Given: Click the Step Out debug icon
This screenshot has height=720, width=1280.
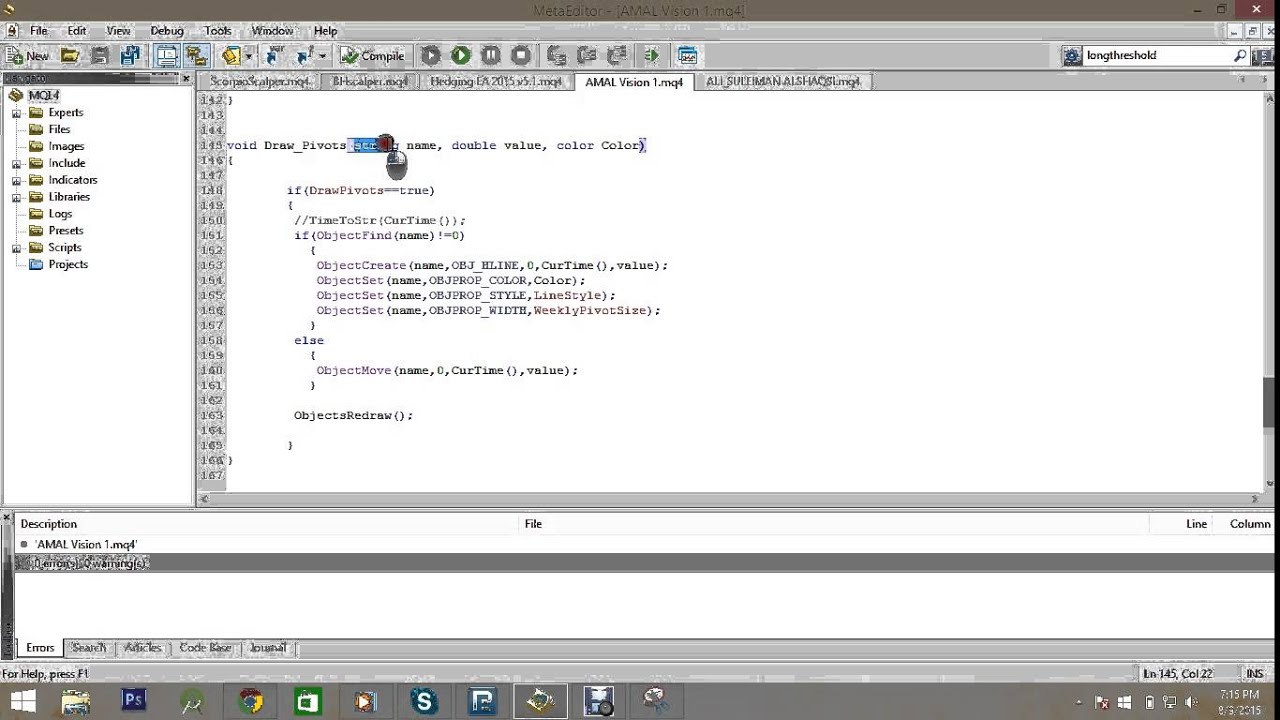Looking at the screenshot, I should click(617, 56).
